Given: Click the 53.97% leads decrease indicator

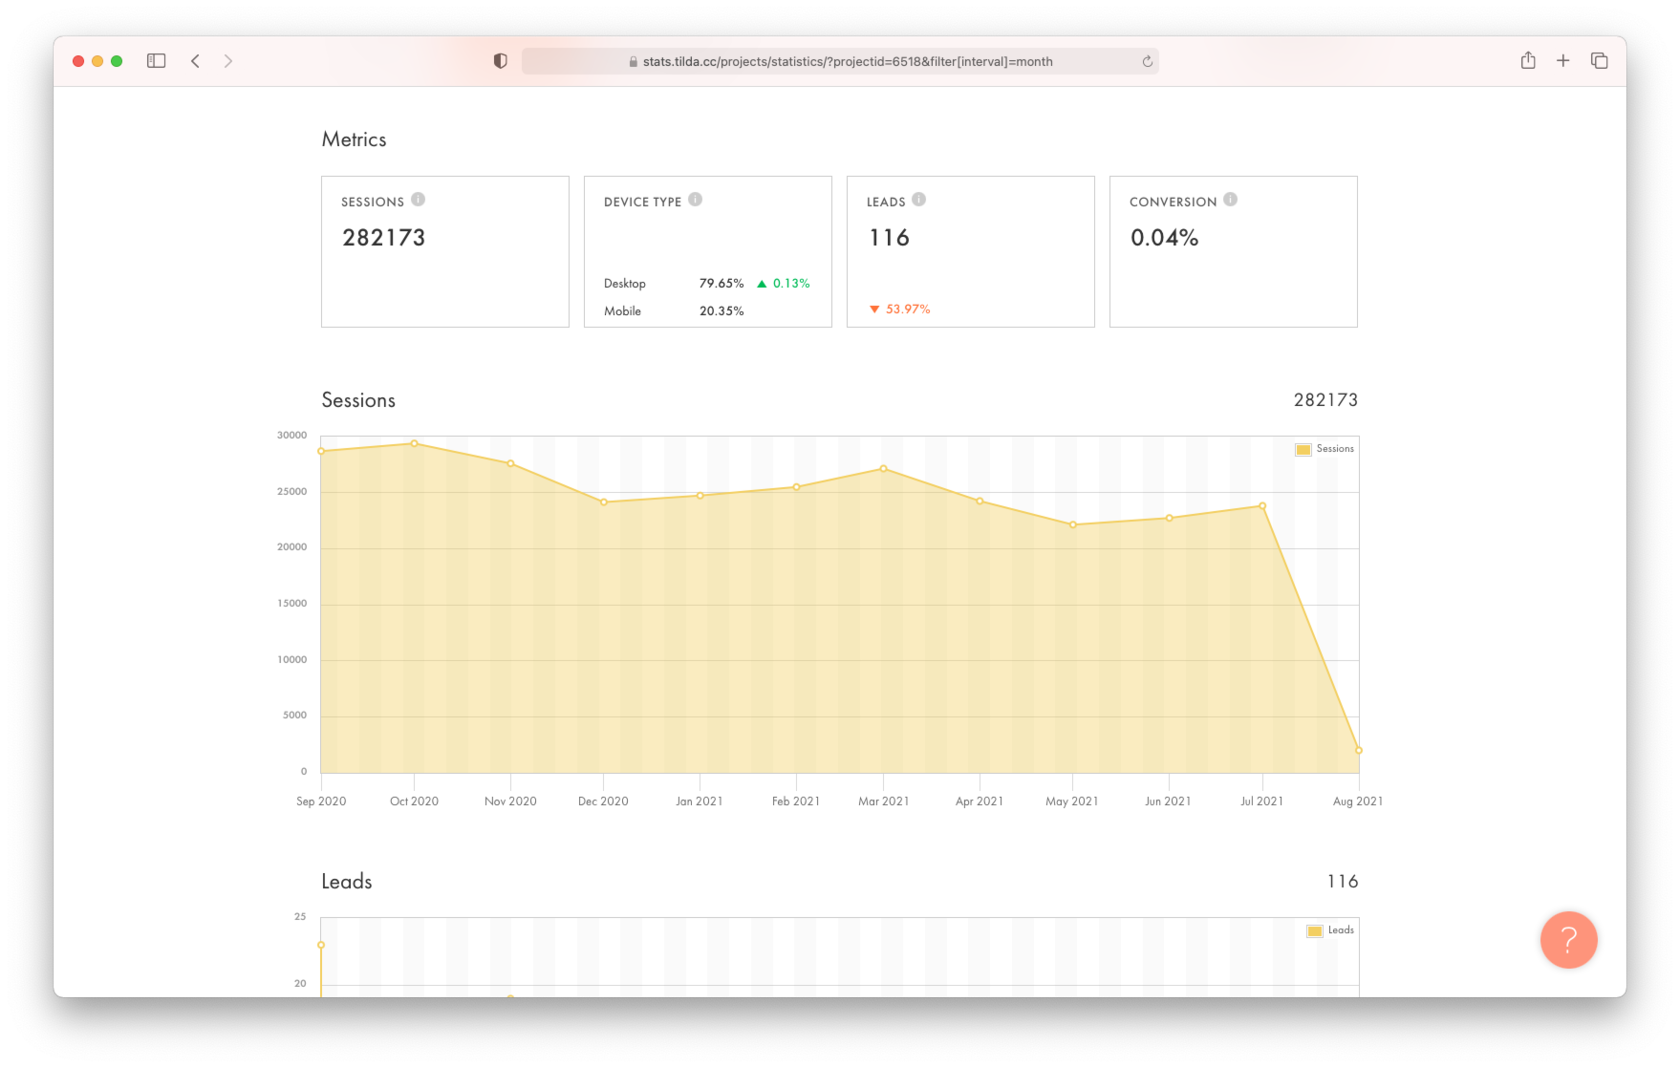Looking at the screenshot, I should pyautogui.click(x=900, y=309).
